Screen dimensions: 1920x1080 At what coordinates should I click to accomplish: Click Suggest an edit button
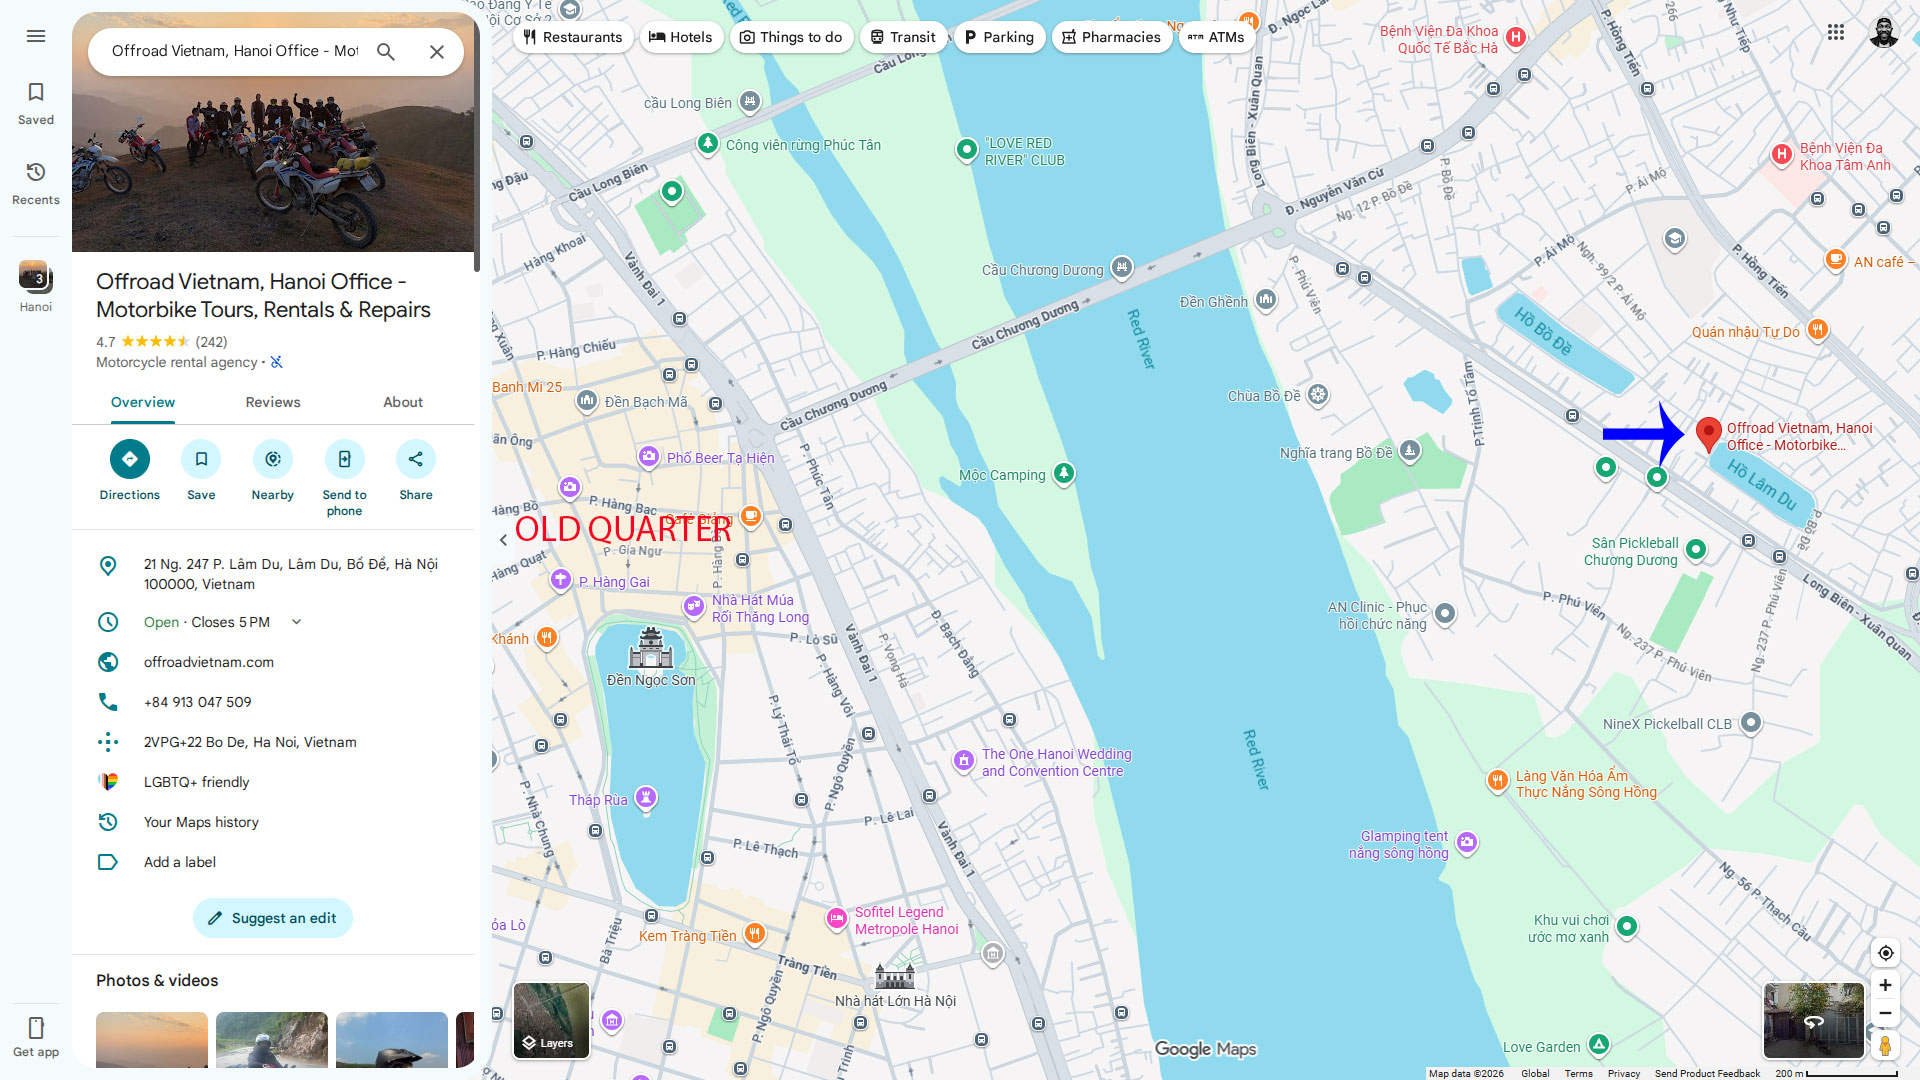pos(273,918)
